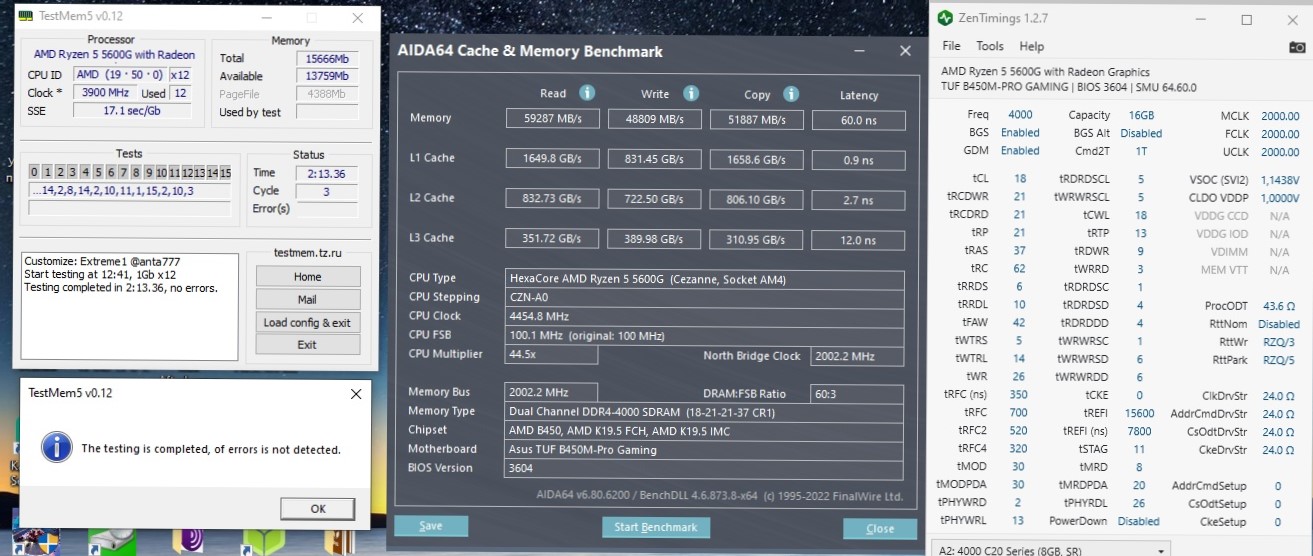Image resolution: width=1313 pixels, height=556 pixels.
Task: Click the TestMem5 title bar icon
Action: click(x=25, y=17)
